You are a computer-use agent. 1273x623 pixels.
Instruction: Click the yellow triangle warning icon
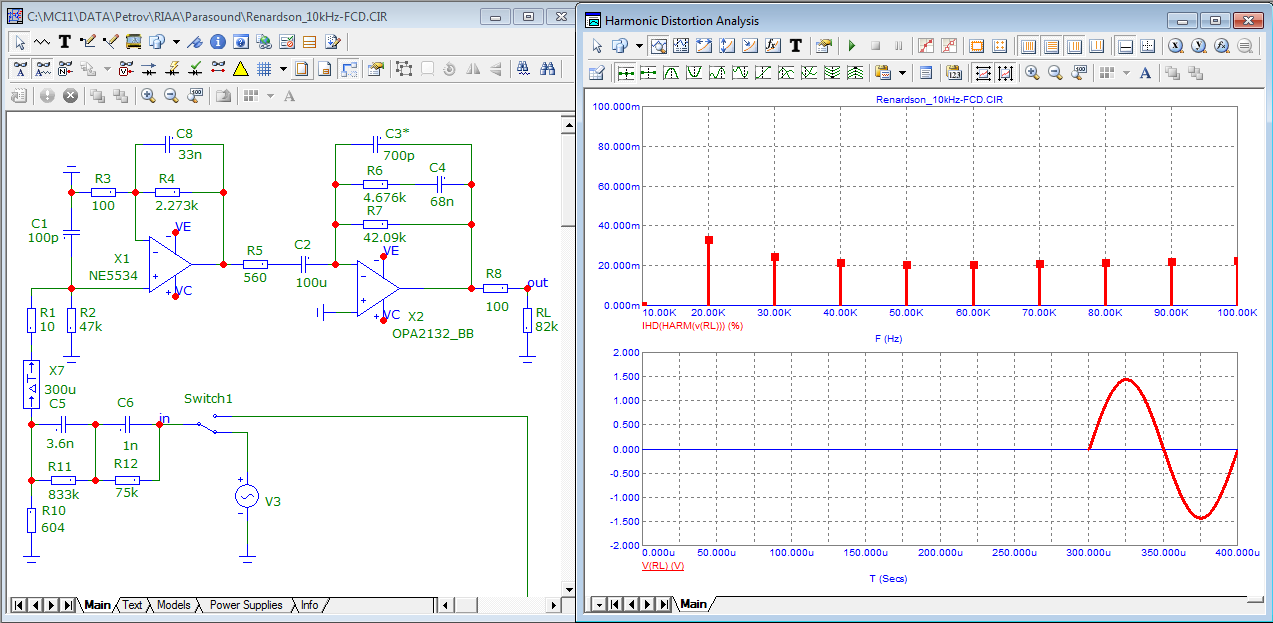click(240, 69)
